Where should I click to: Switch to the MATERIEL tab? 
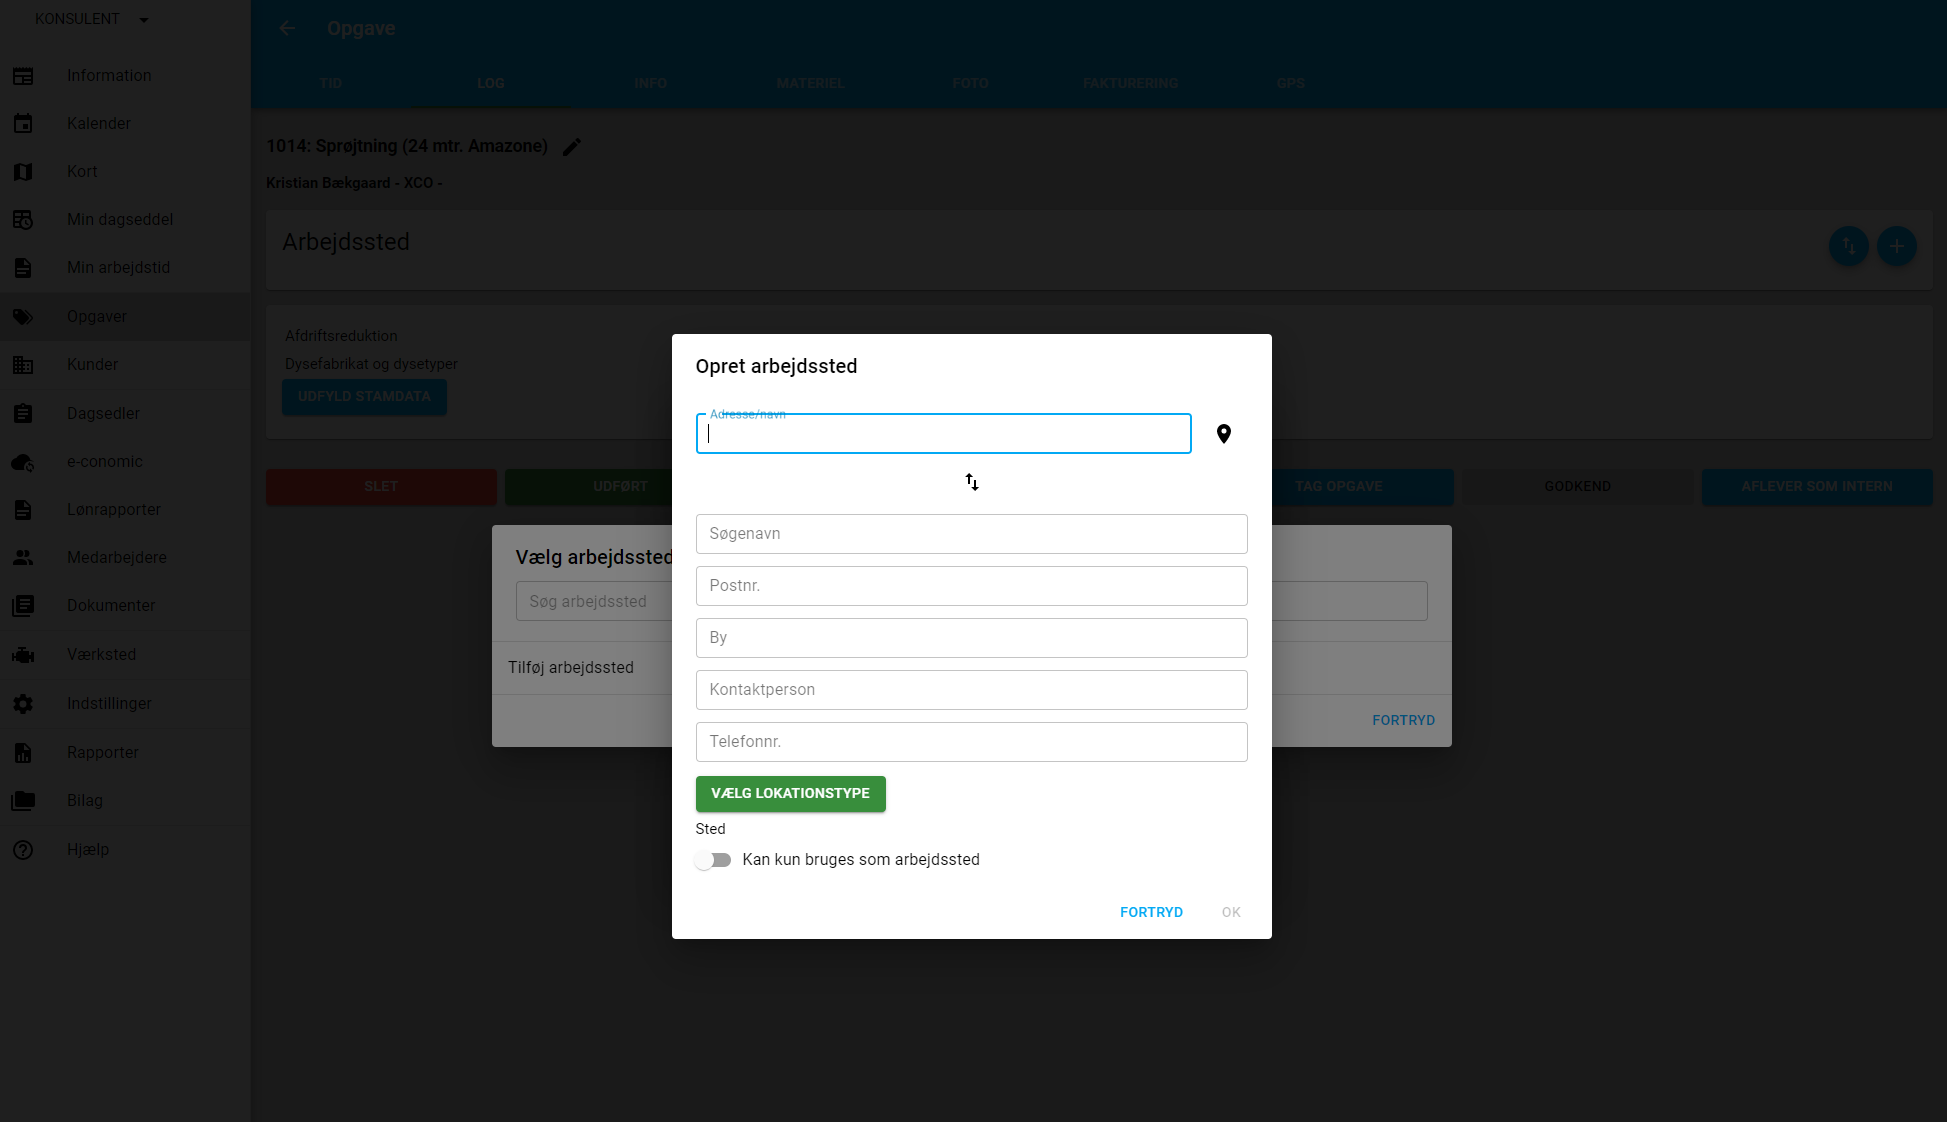click(810, 83)
